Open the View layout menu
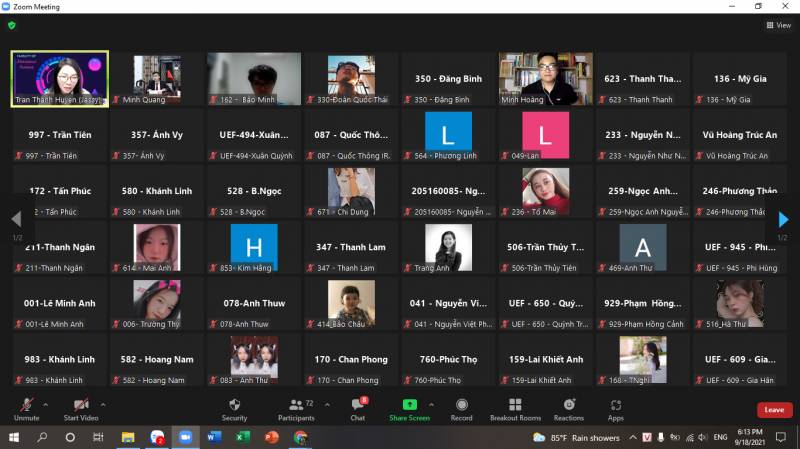Image resolution: width=800 pixels, height=449 pixels. [x=779, y=26]
